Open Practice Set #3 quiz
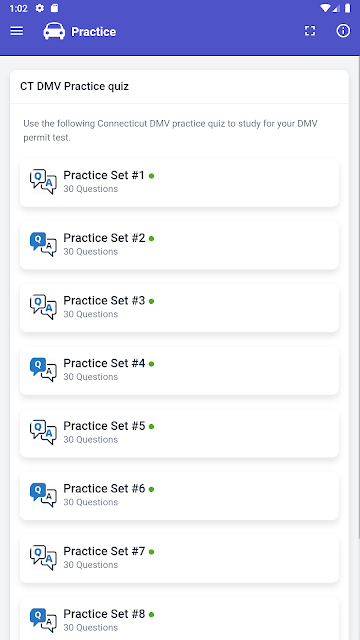The height and width of the screenshot is (640, 360). [x=179, y=308]
